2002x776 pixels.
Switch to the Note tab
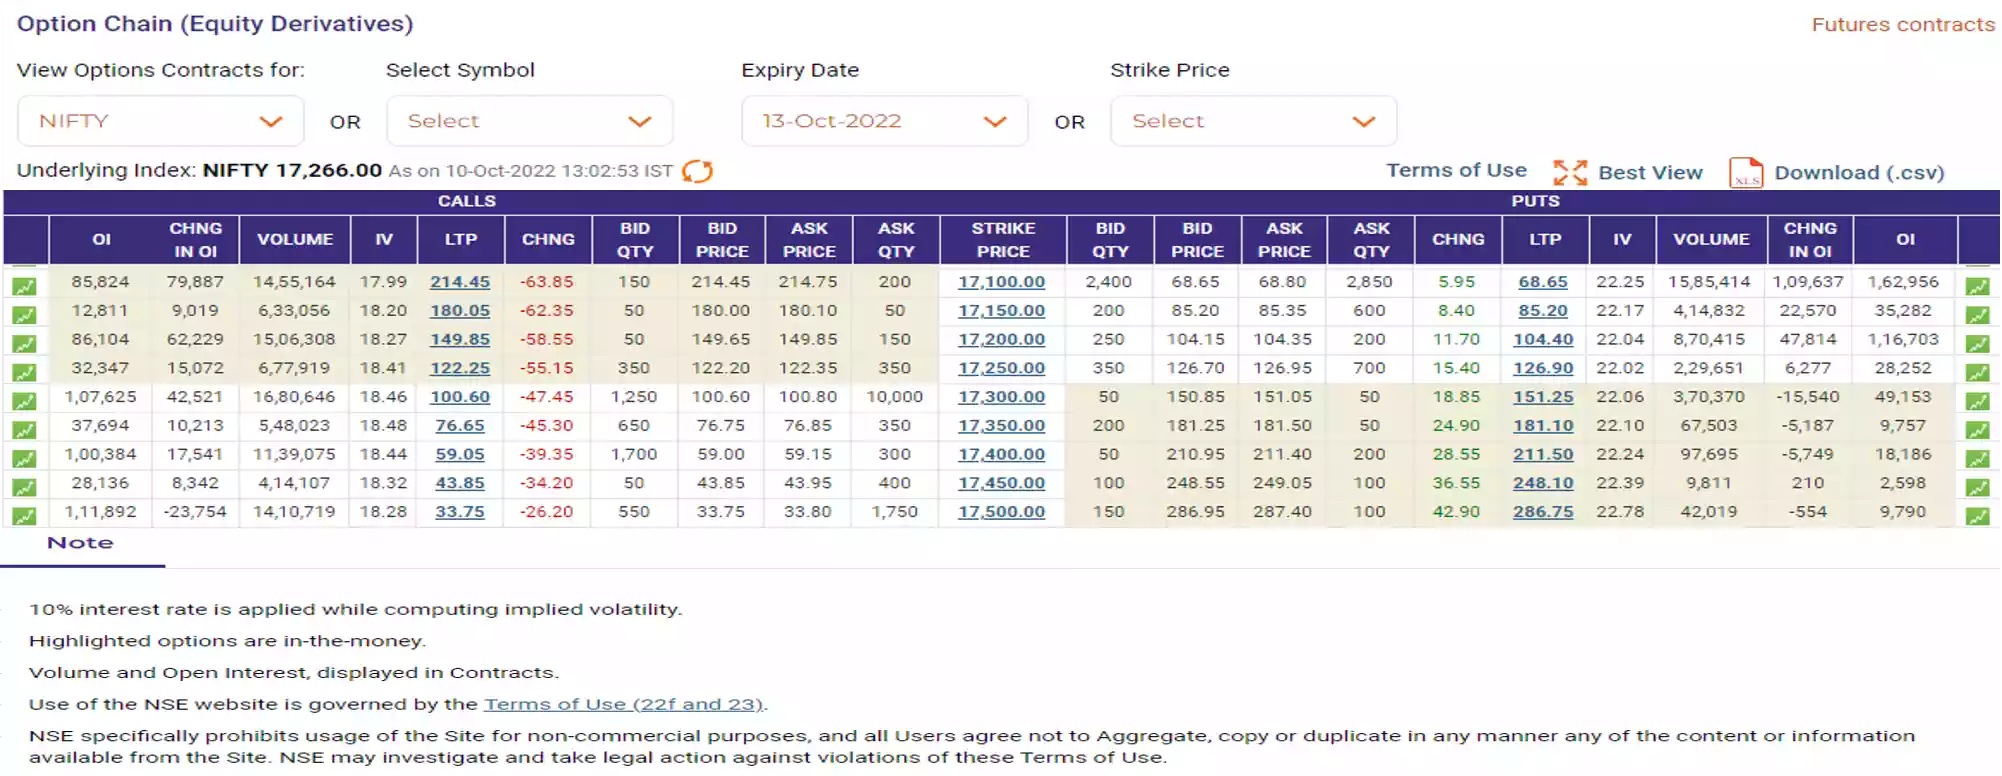point(81,543)
